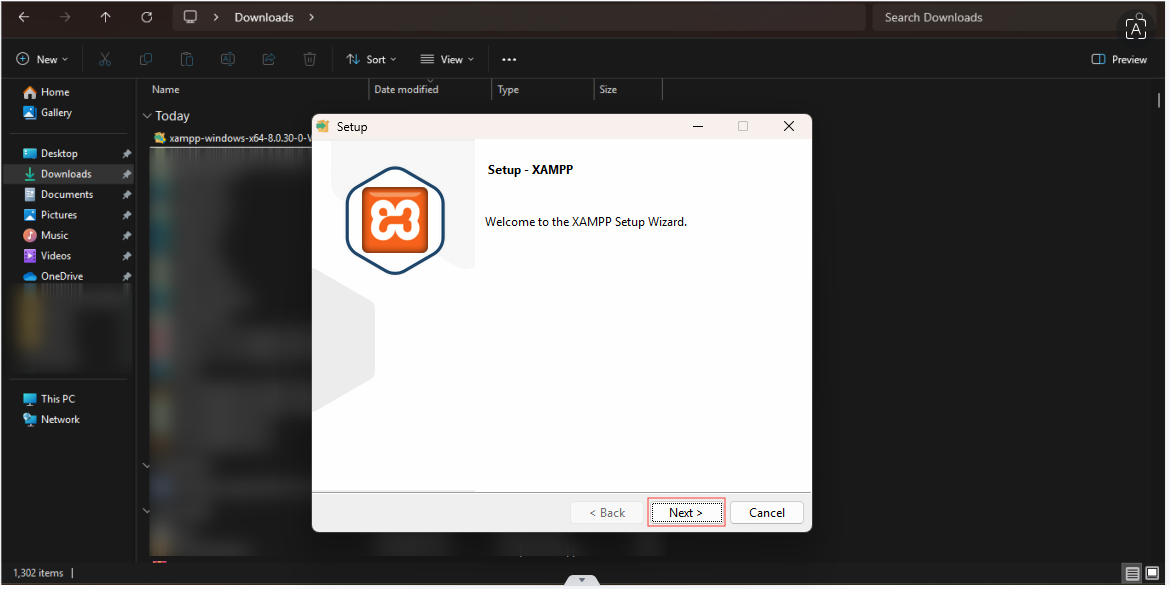Click the 1,302 items status text

click(x=38, y=573)
